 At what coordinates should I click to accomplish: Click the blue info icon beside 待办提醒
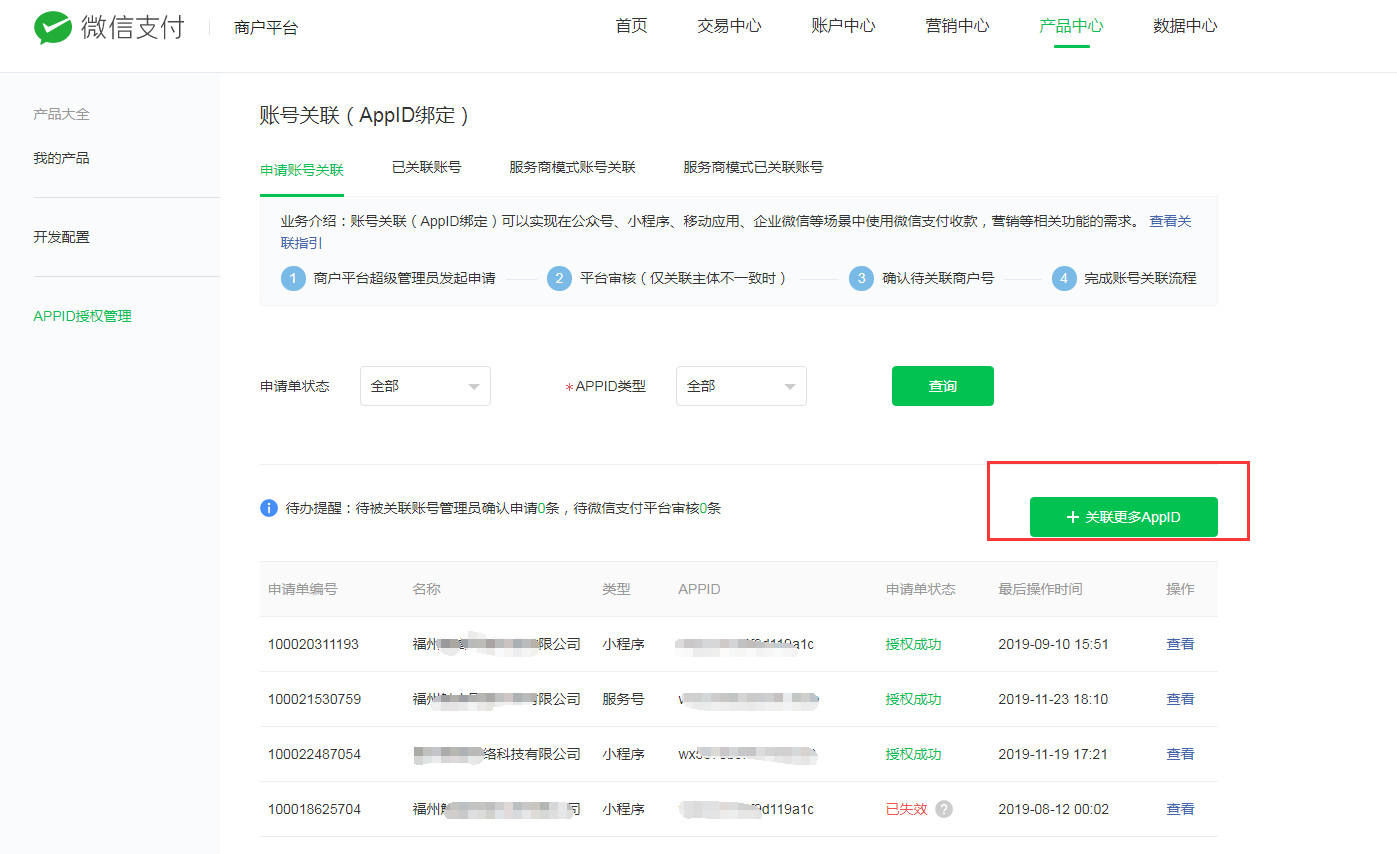pos(269,508)
